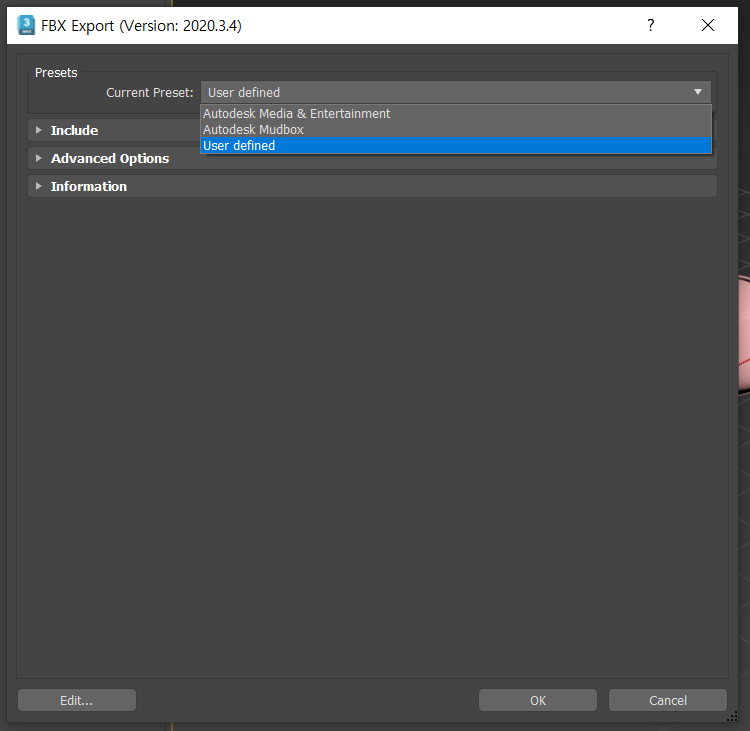Screen dimensions: 750x731
Task: Click the resize grip at dialog corner
Action: [x=732, y=716]
